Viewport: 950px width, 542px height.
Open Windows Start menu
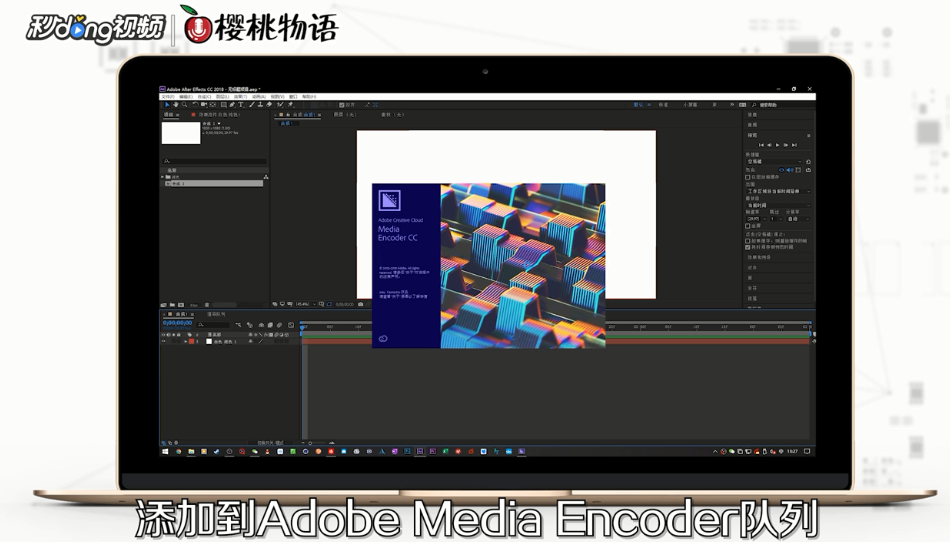tap(165, 451)
